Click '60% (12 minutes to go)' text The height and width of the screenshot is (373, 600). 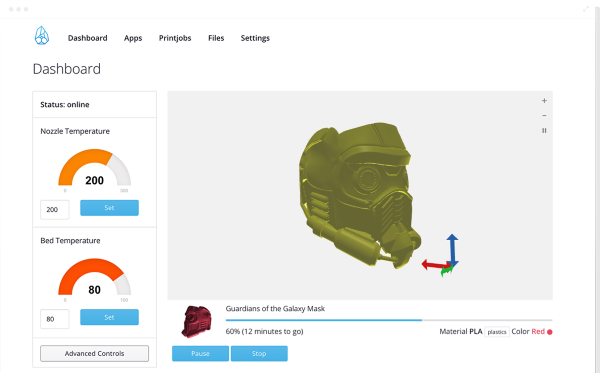[x=264, y=331]
